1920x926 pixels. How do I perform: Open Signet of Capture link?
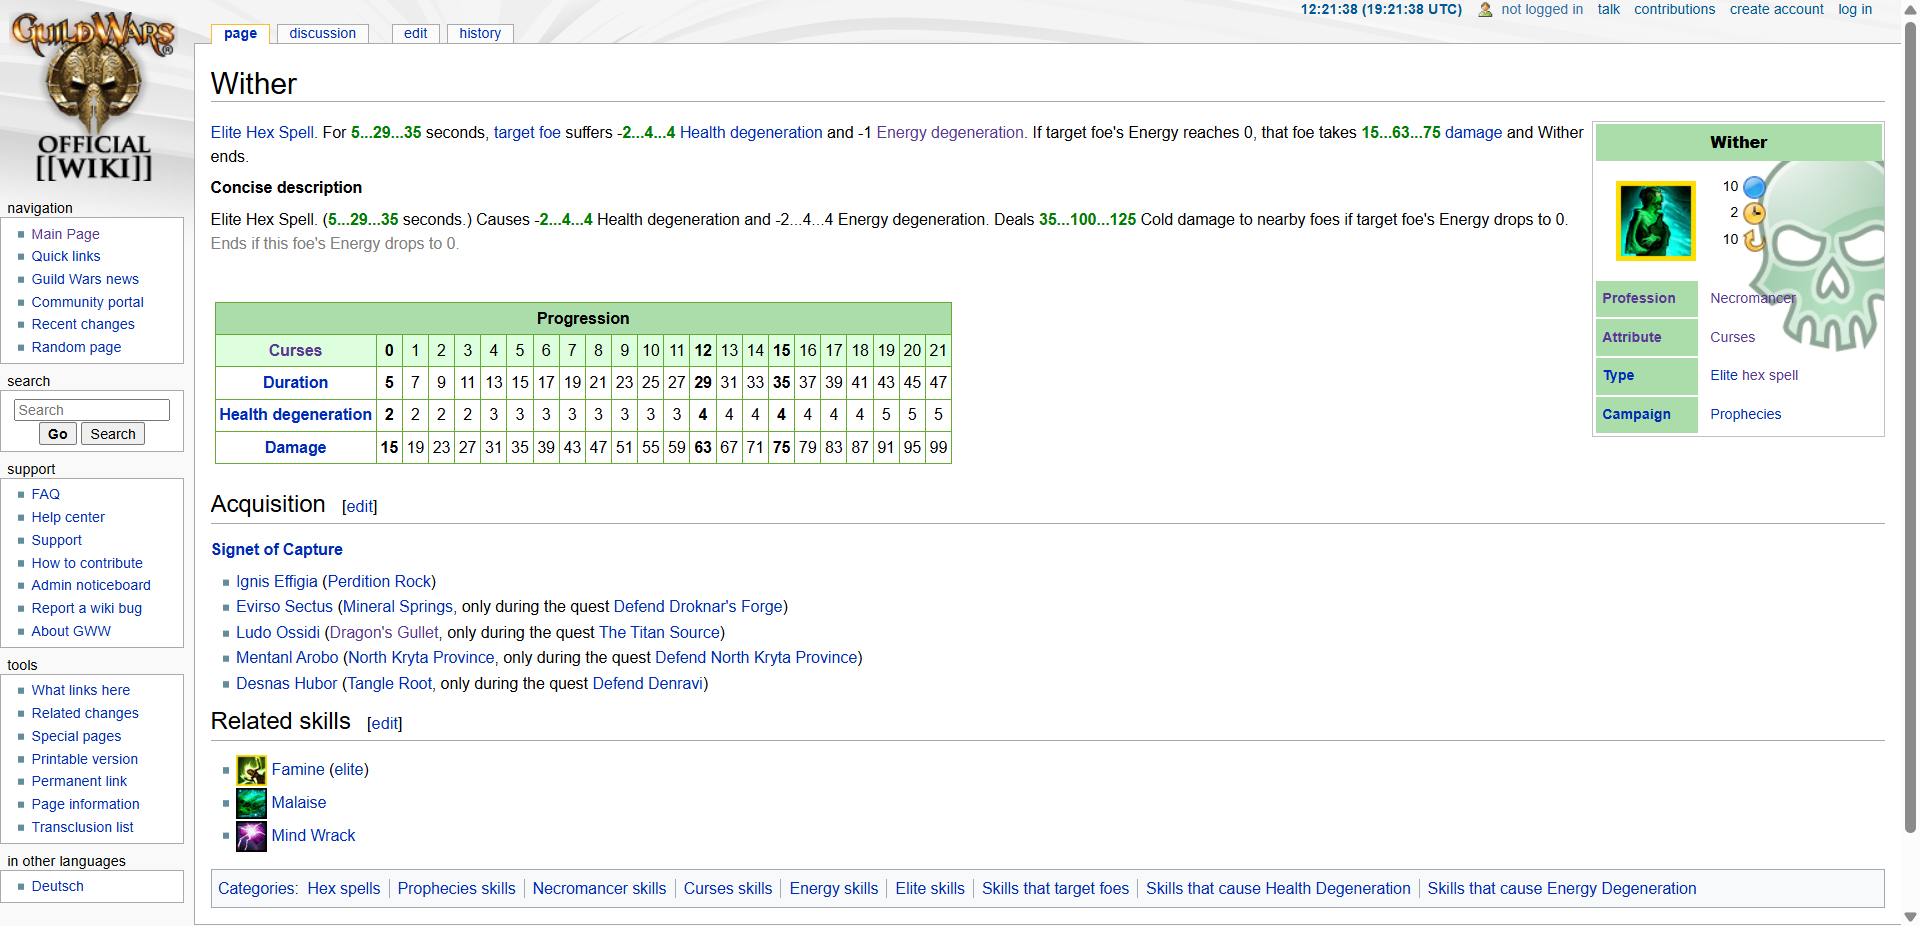[277, 550]
